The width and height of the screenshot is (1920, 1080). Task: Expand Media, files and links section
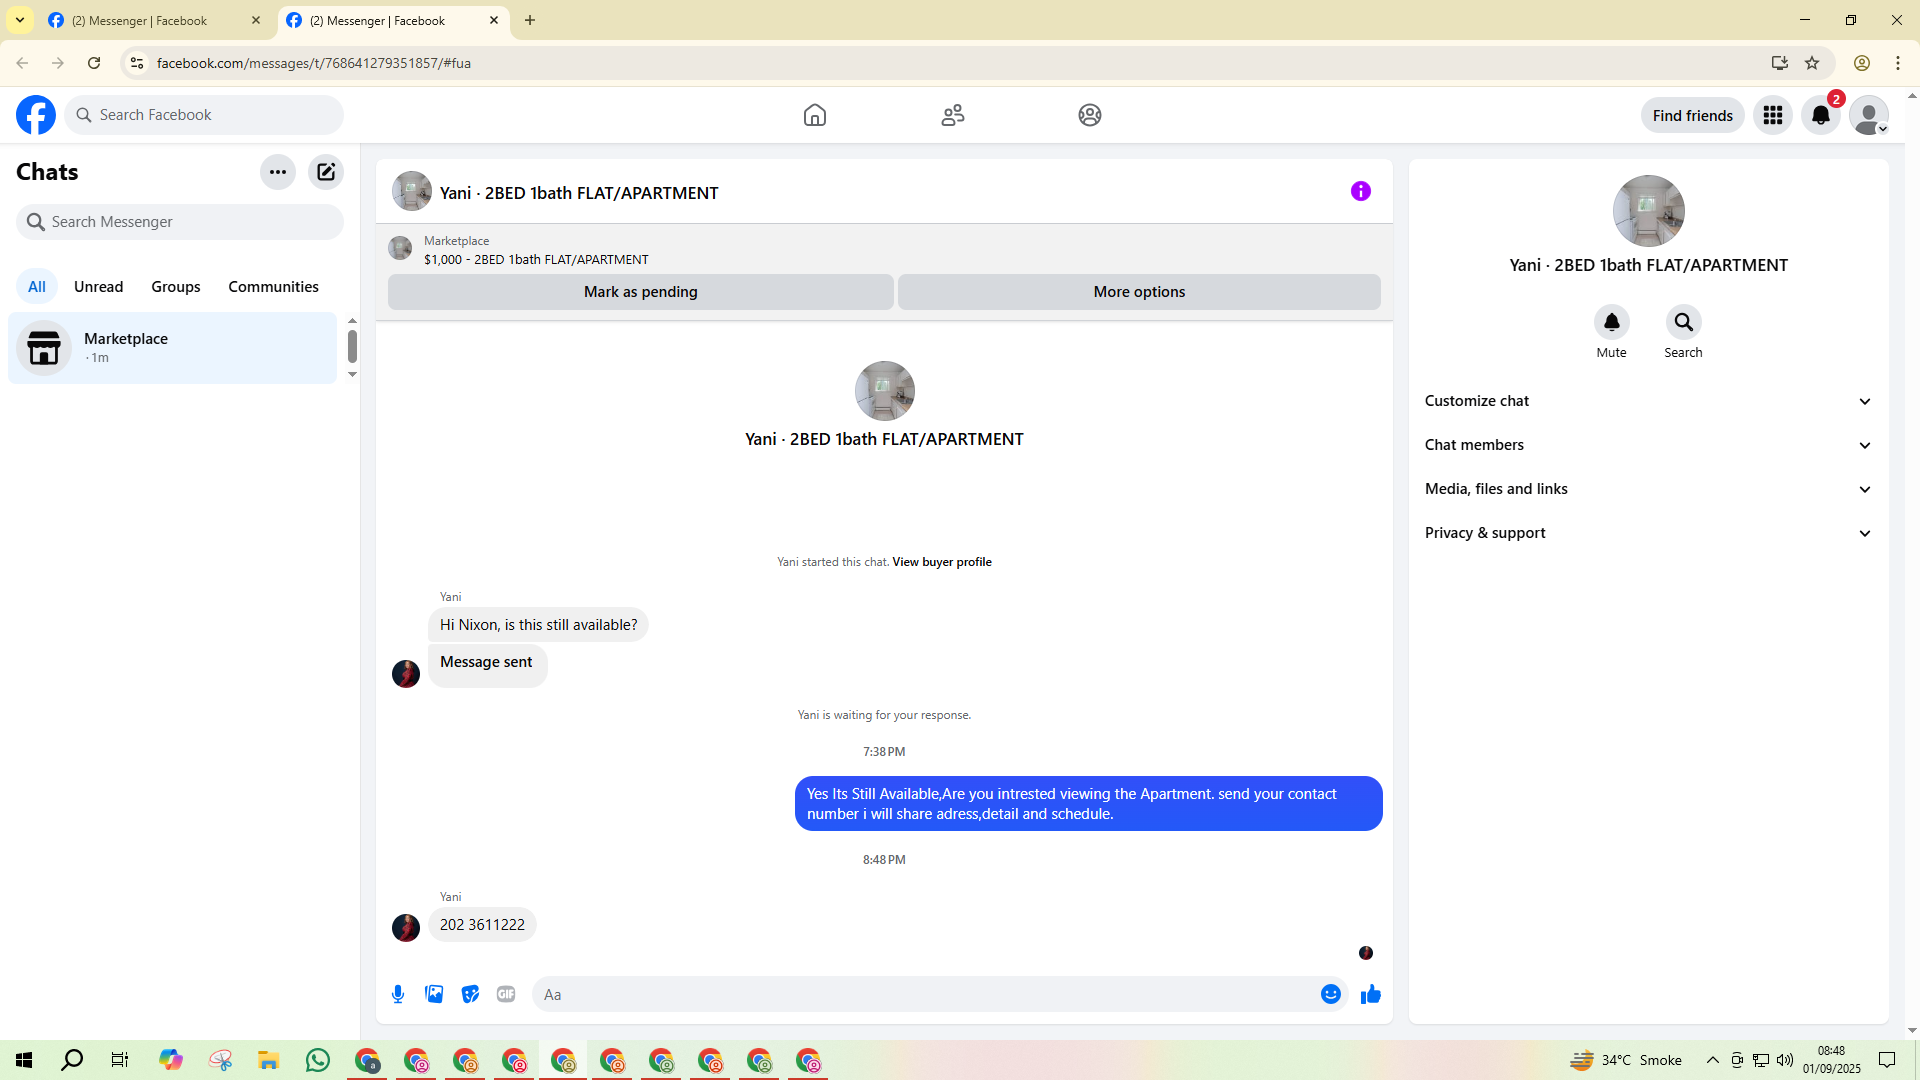(x=1648, y=489)
